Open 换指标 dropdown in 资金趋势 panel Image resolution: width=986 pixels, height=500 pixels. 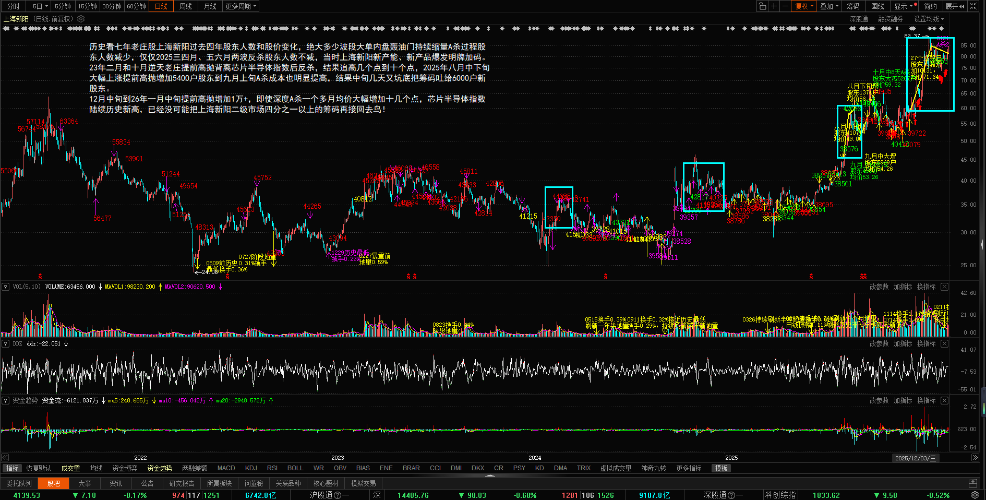click(x=926, y=401)
